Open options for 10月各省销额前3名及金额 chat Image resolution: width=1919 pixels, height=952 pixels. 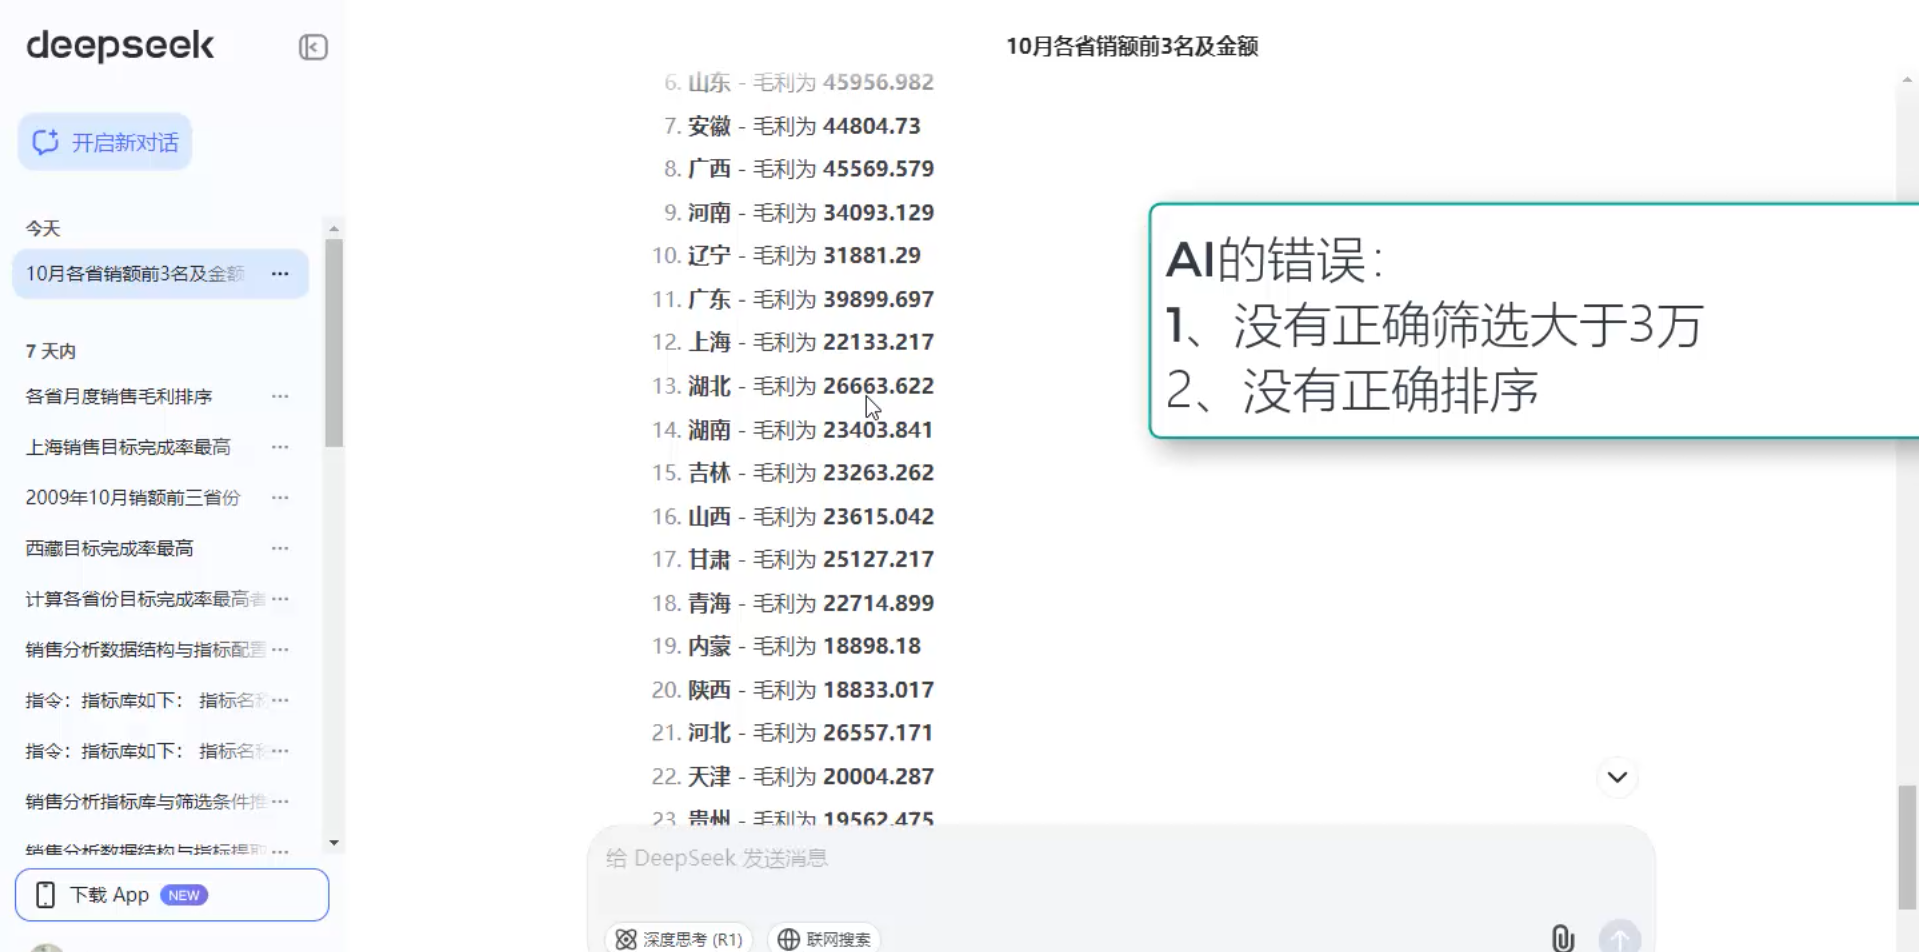pyautogui.click(x=280, y=274)
